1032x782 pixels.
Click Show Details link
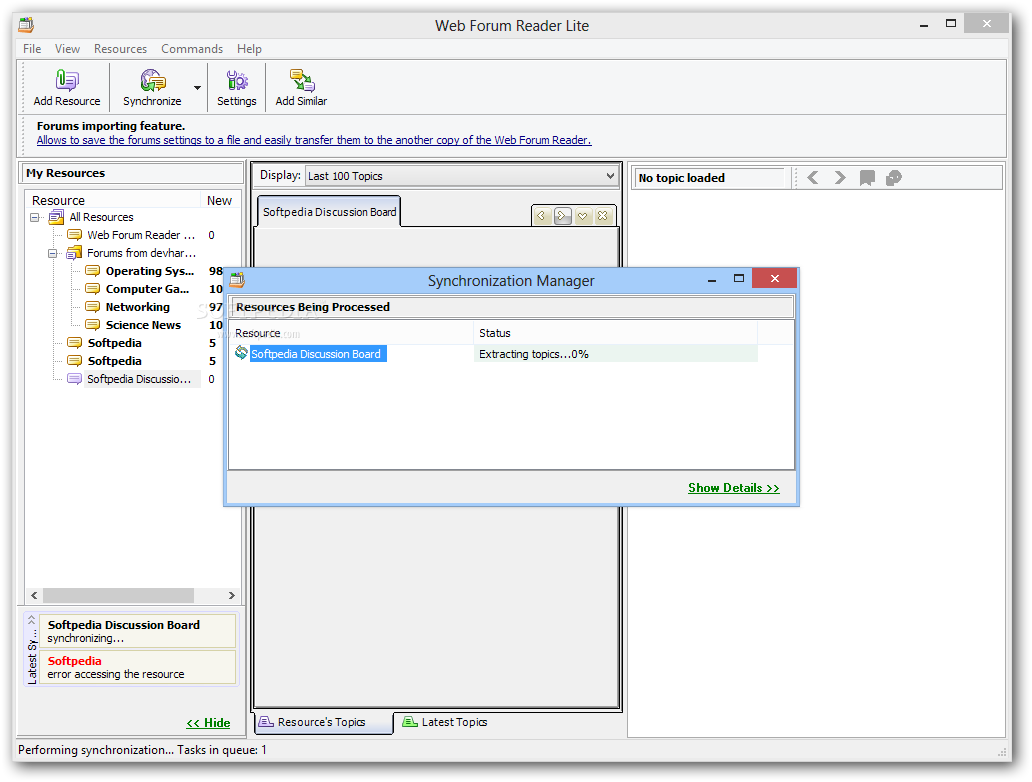tap(734, 488)
